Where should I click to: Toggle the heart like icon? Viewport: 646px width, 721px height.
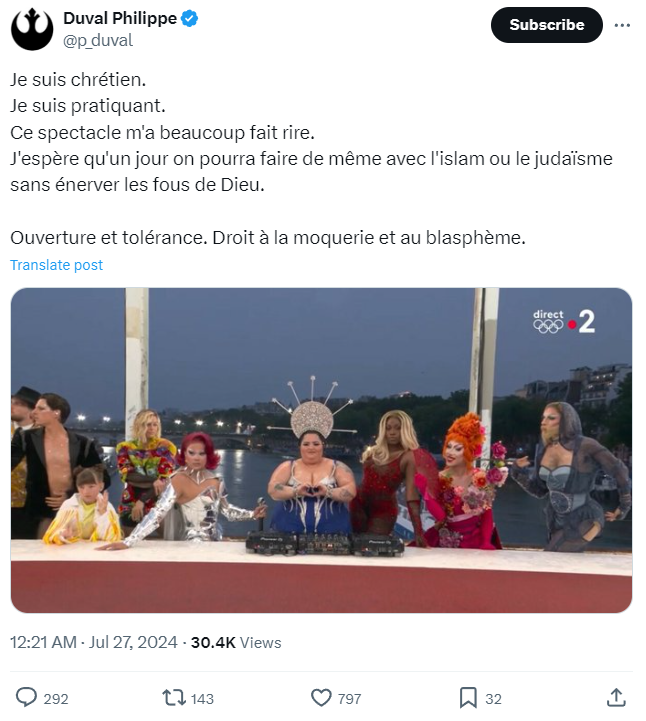321,697
